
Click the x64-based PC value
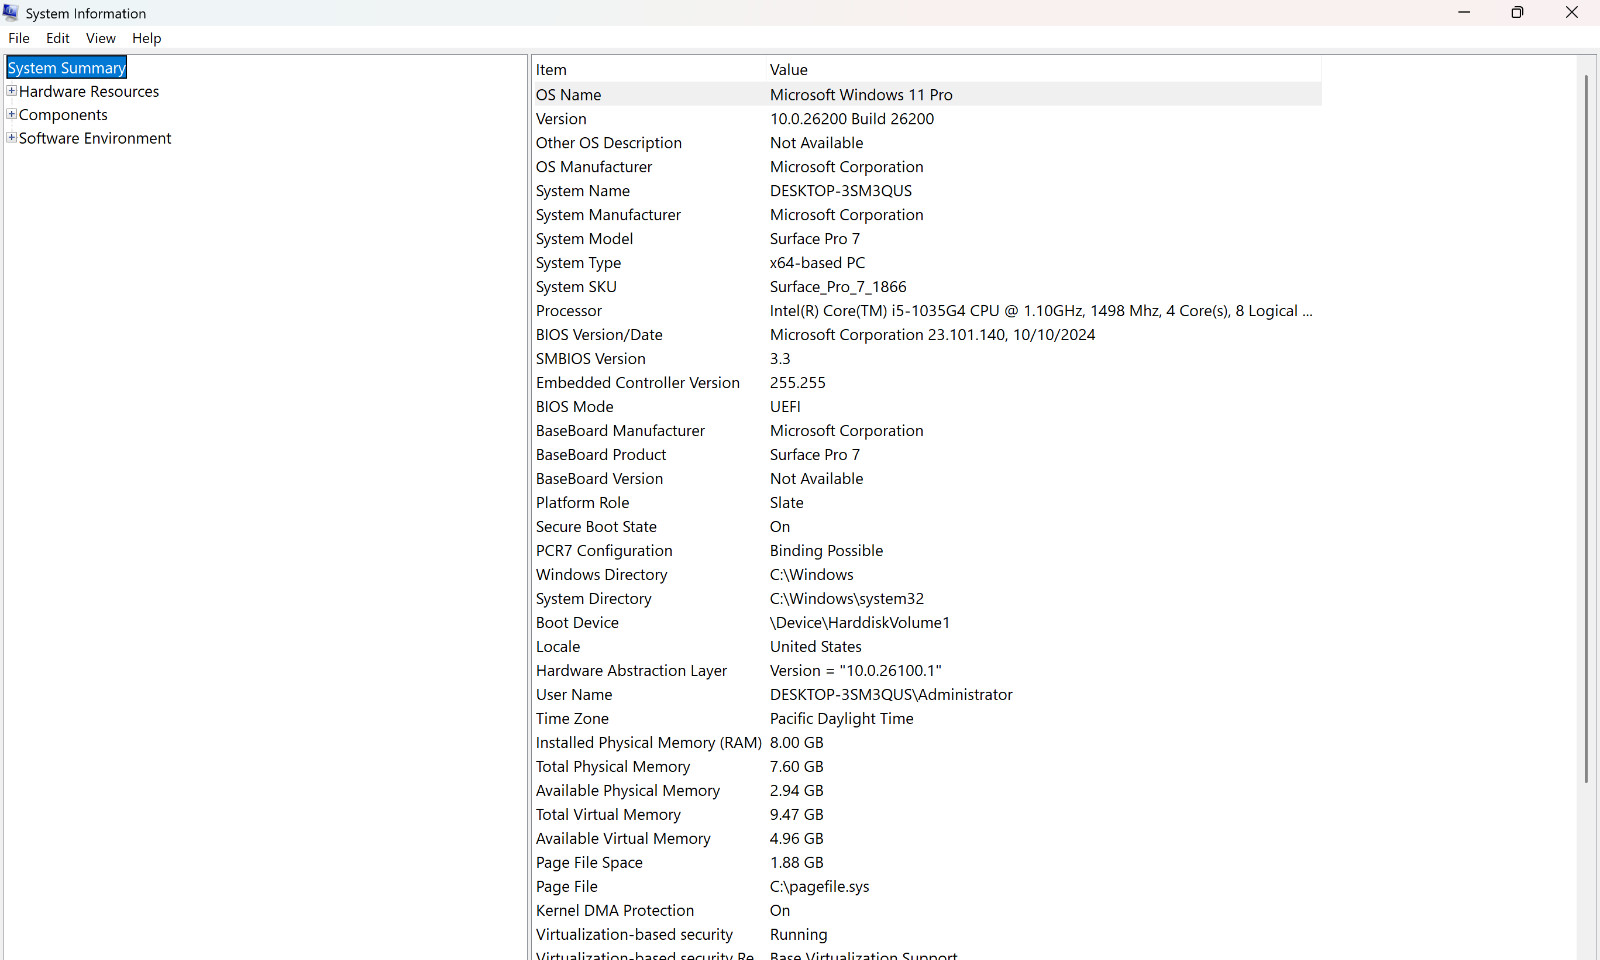point(818,263)
